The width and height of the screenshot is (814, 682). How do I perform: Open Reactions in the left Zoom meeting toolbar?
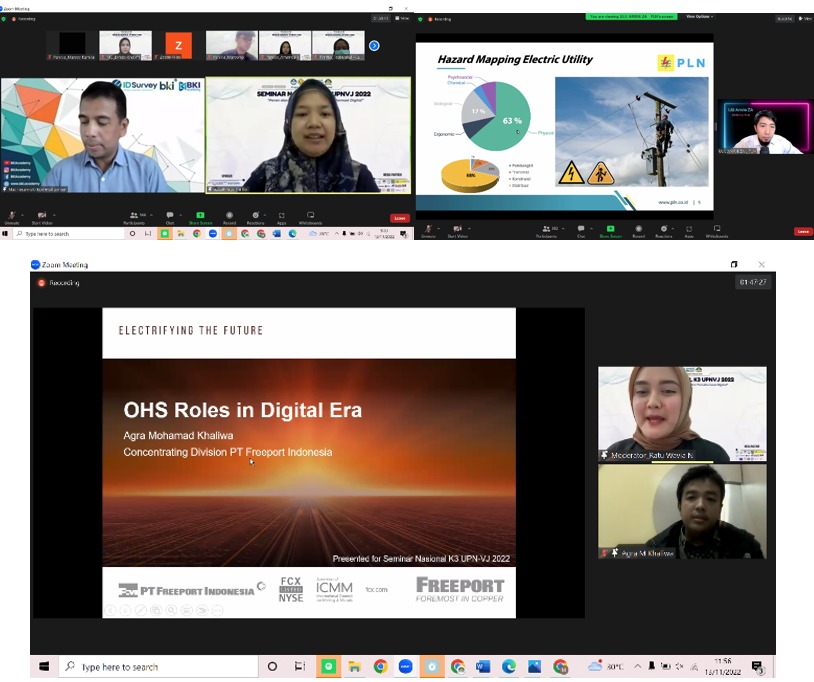pyautogui.click(x=256, y=214)
